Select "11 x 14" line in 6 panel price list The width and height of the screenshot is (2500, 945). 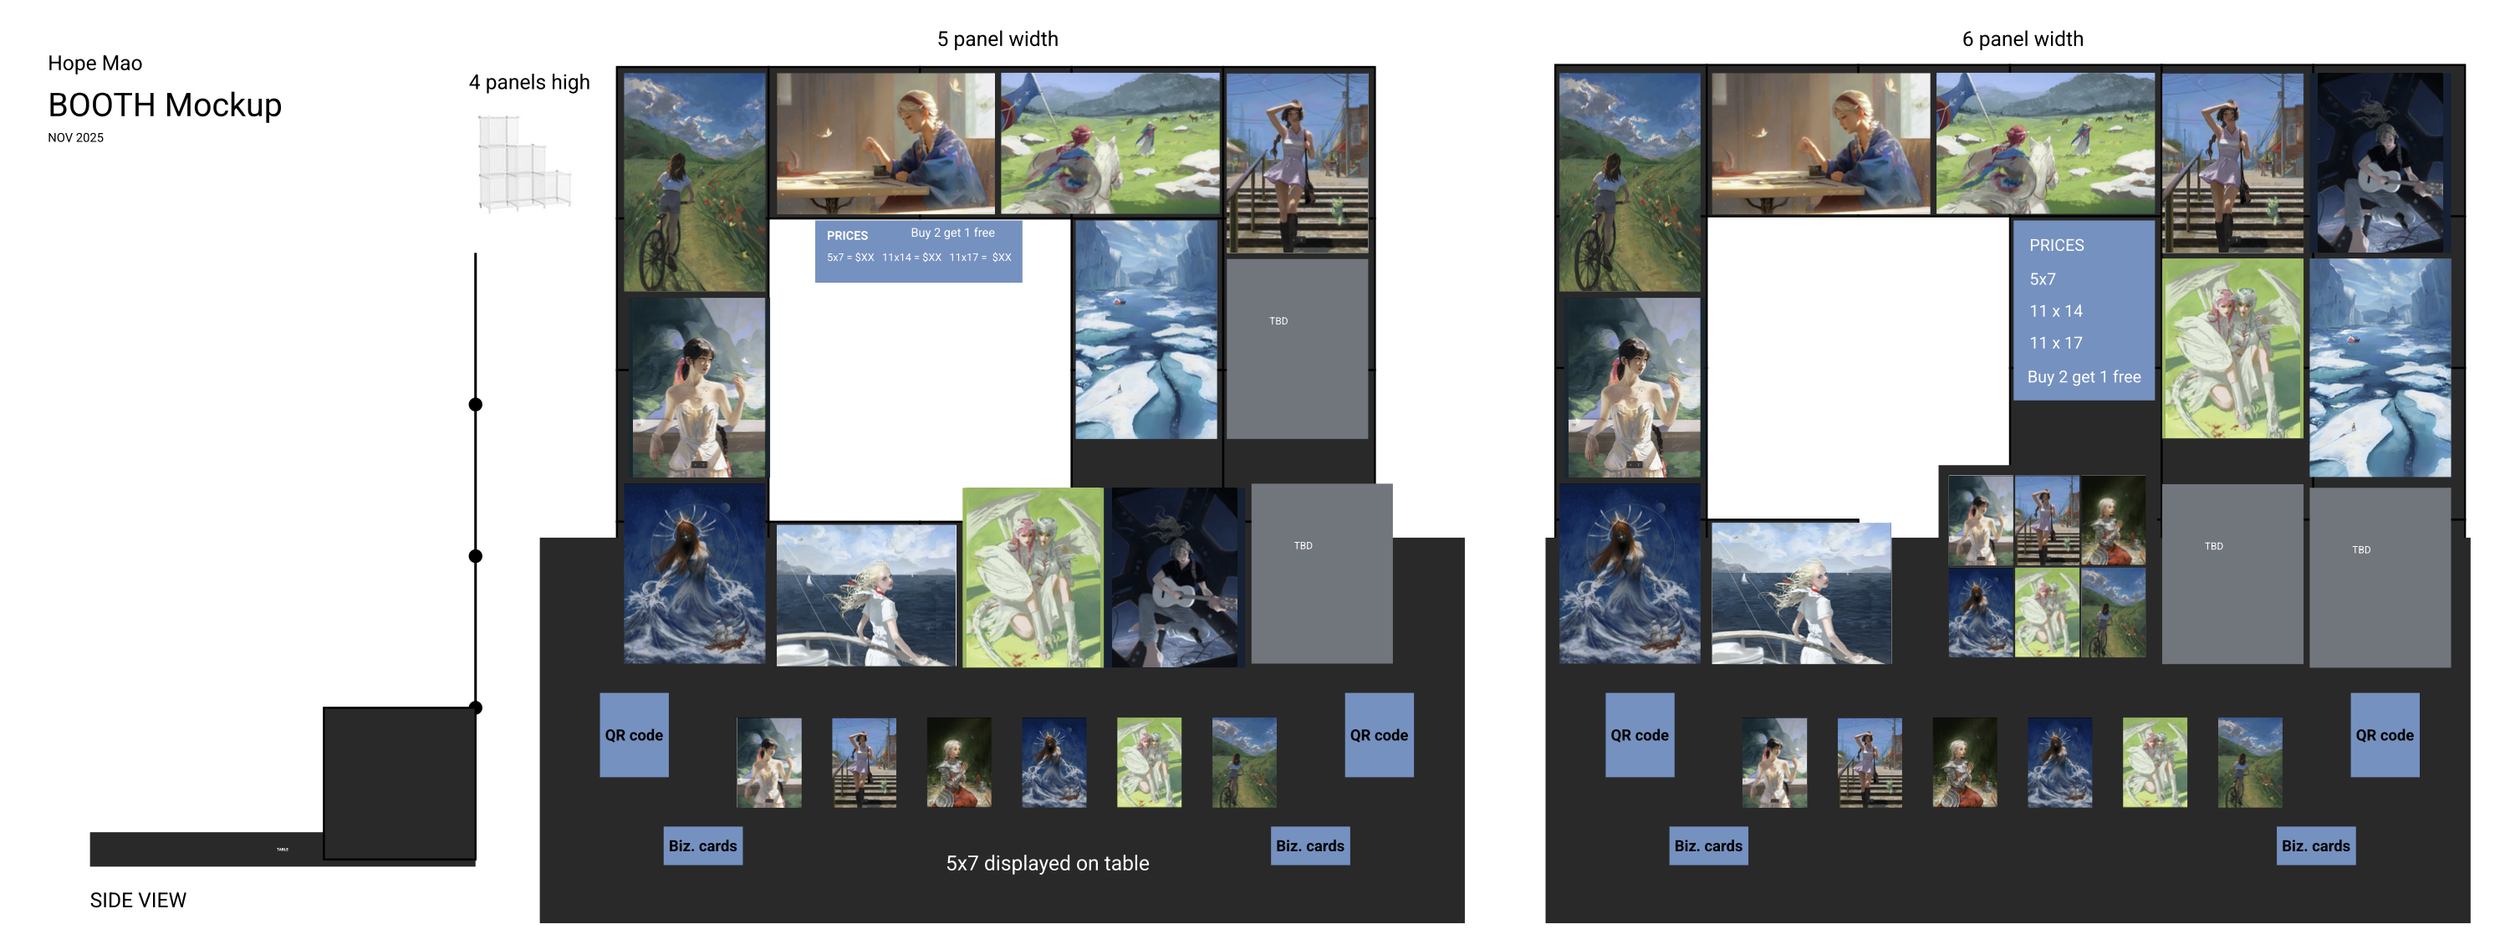(2056, 311)
